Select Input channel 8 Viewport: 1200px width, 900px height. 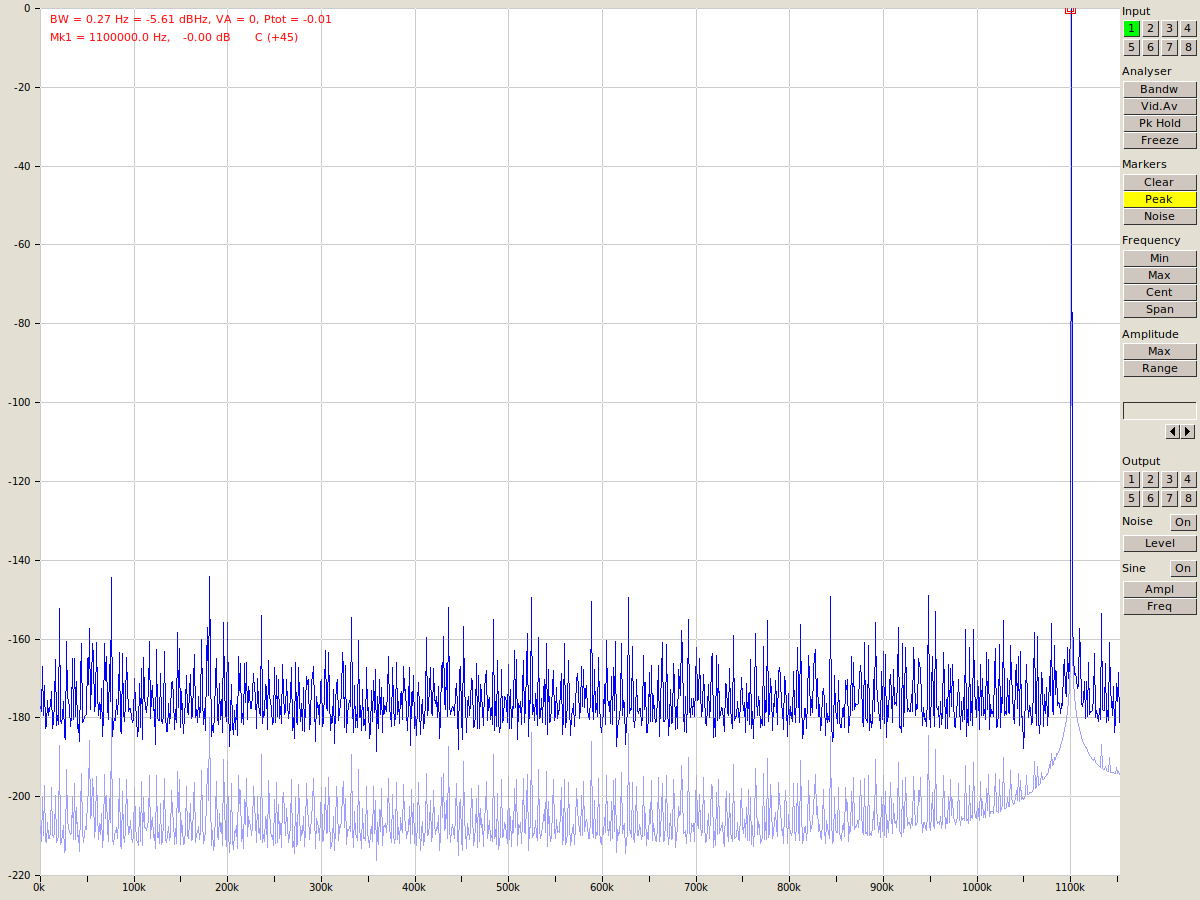tap(1188, 48)
